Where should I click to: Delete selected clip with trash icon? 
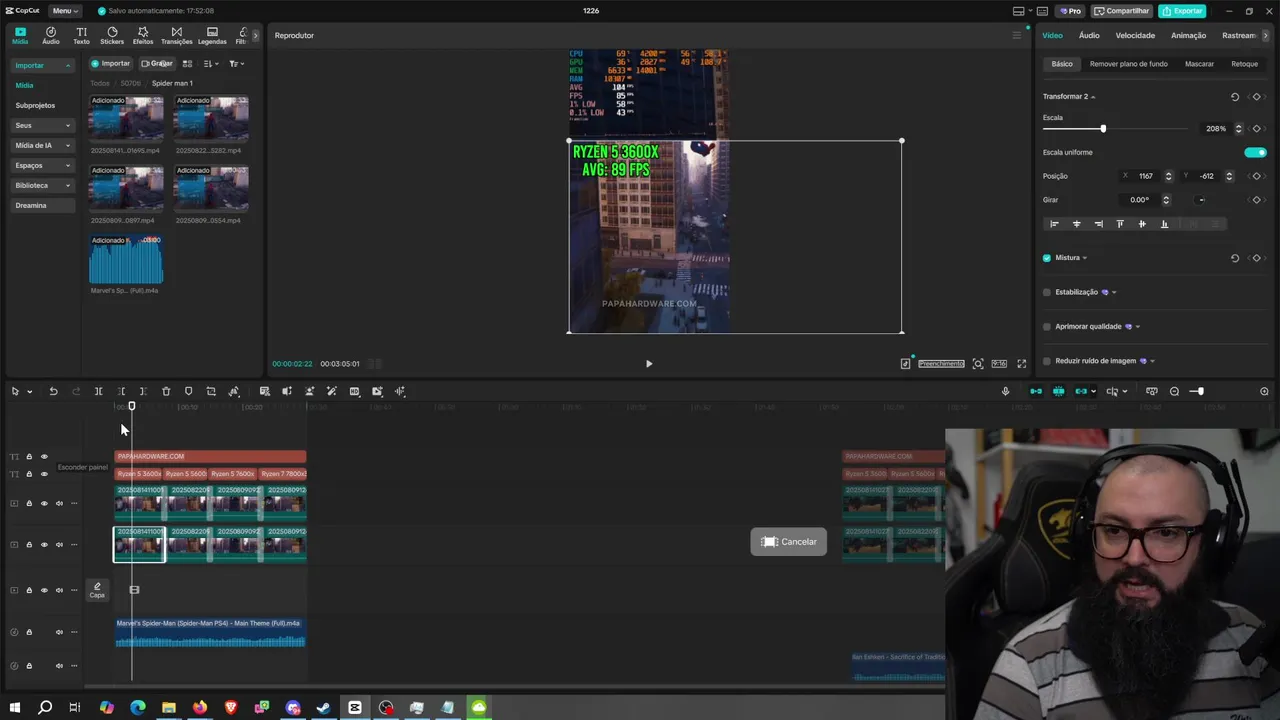point(166,391)
